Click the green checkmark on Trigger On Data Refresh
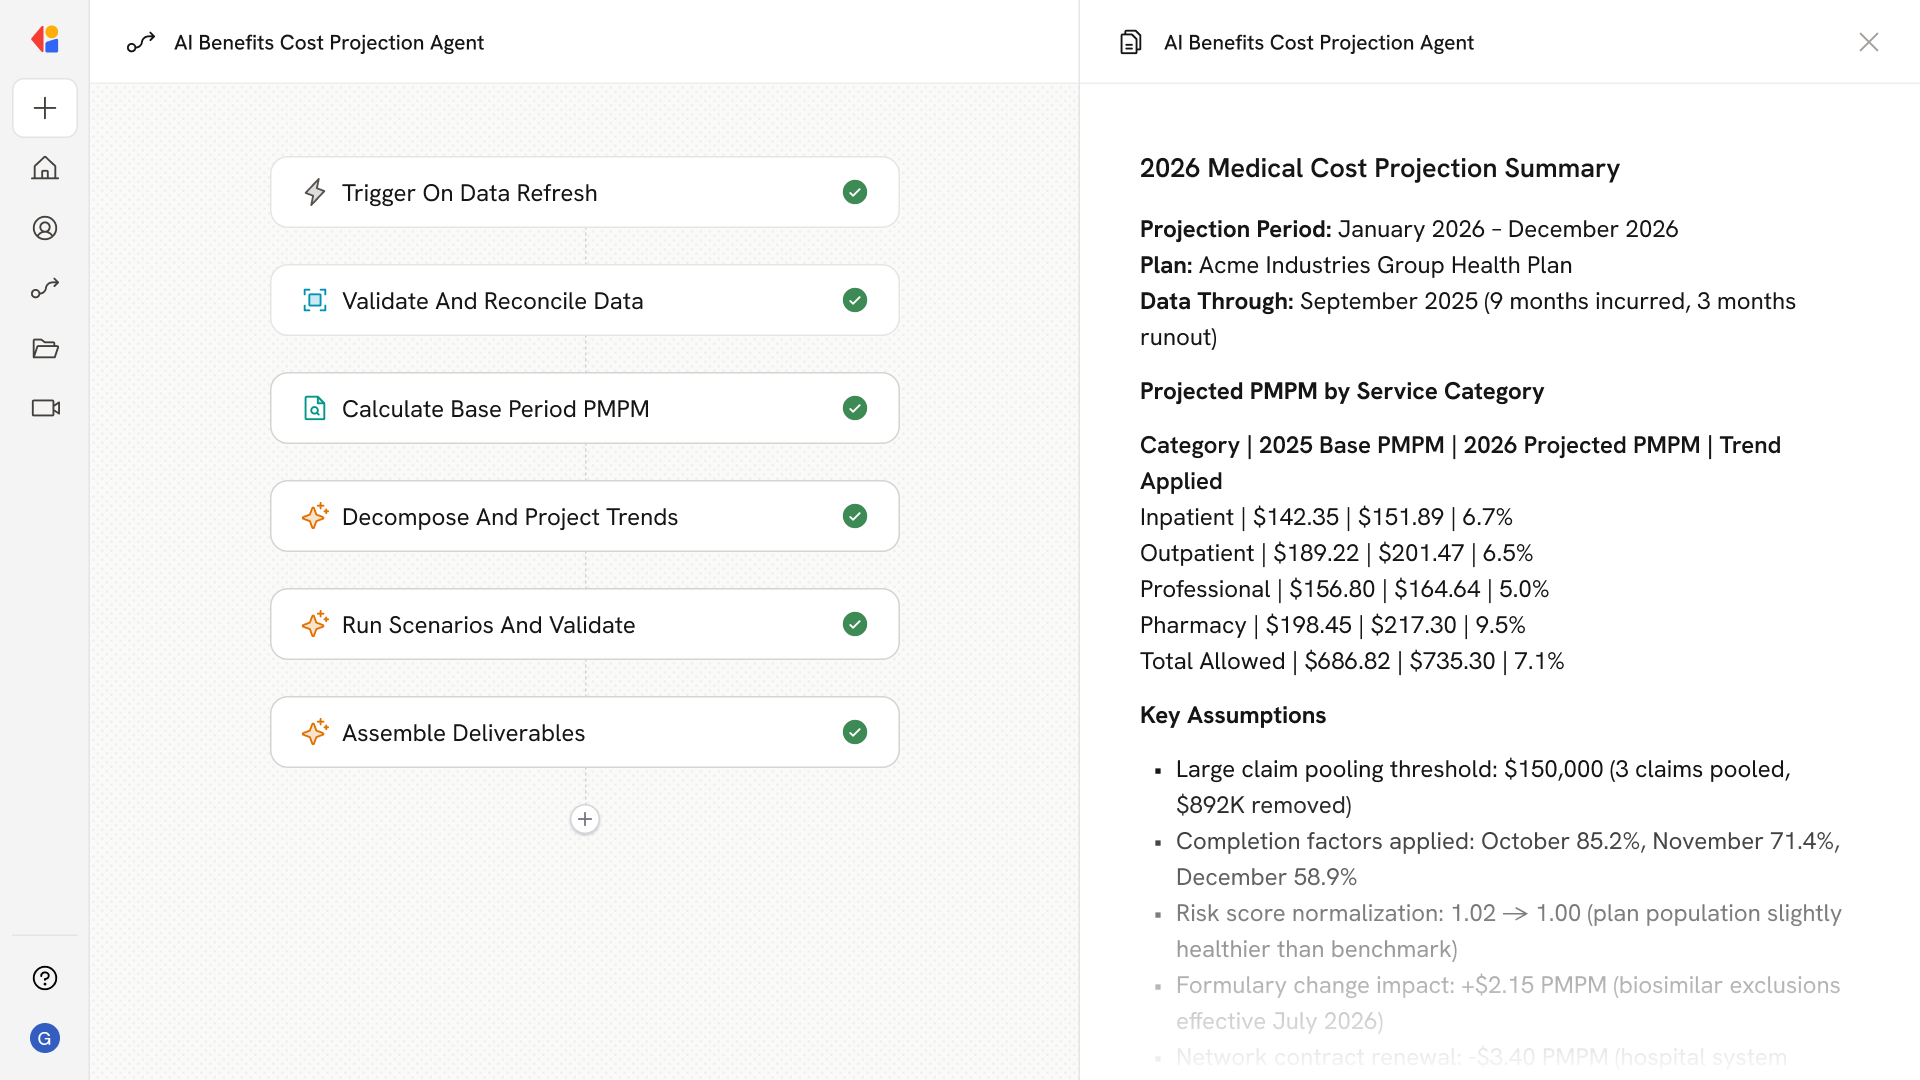The image size is (1920, 1080). tap(854, 192)
